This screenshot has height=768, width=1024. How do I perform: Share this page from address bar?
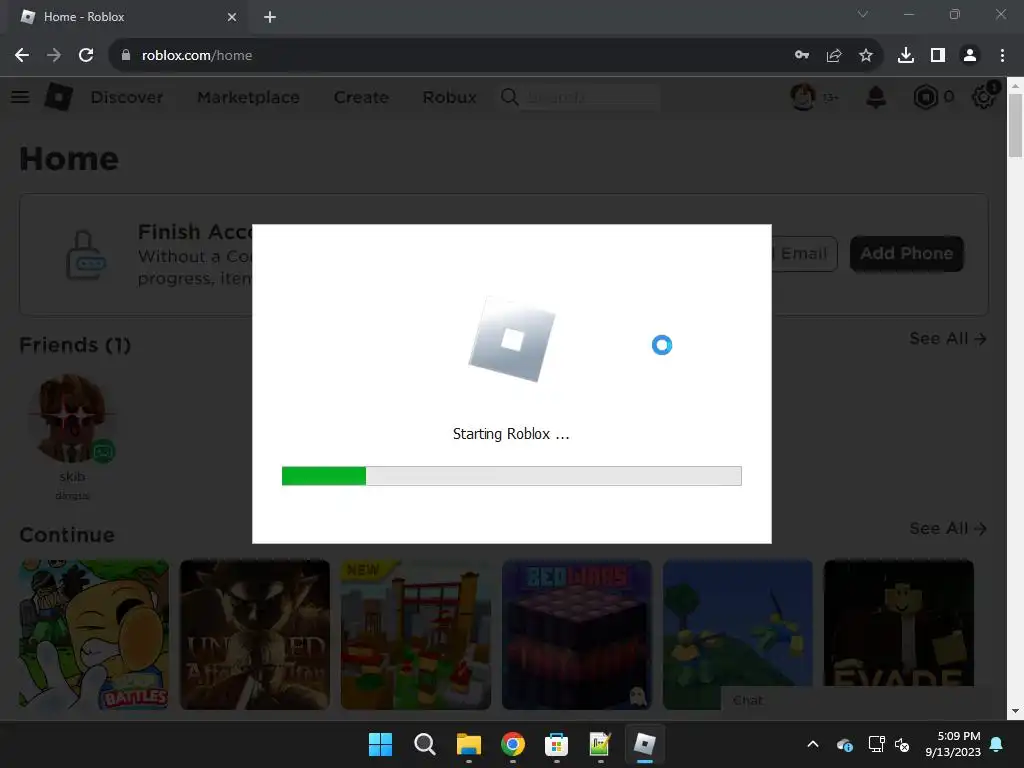coord(834,56)
